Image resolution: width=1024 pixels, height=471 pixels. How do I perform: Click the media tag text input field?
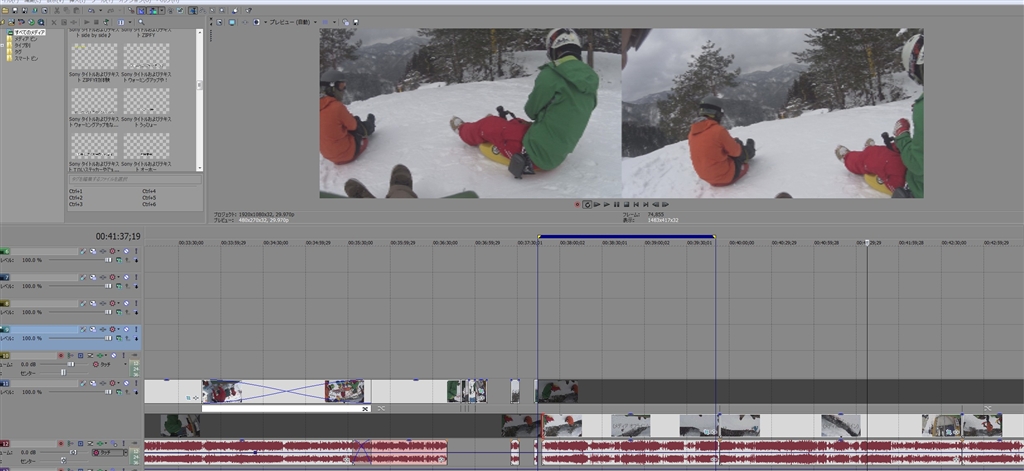(x=134, y=179)
